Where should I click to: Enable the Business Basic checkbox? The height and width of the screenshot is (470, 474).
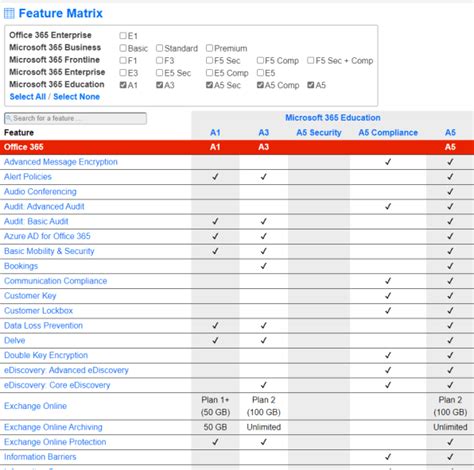pos(123,48)
